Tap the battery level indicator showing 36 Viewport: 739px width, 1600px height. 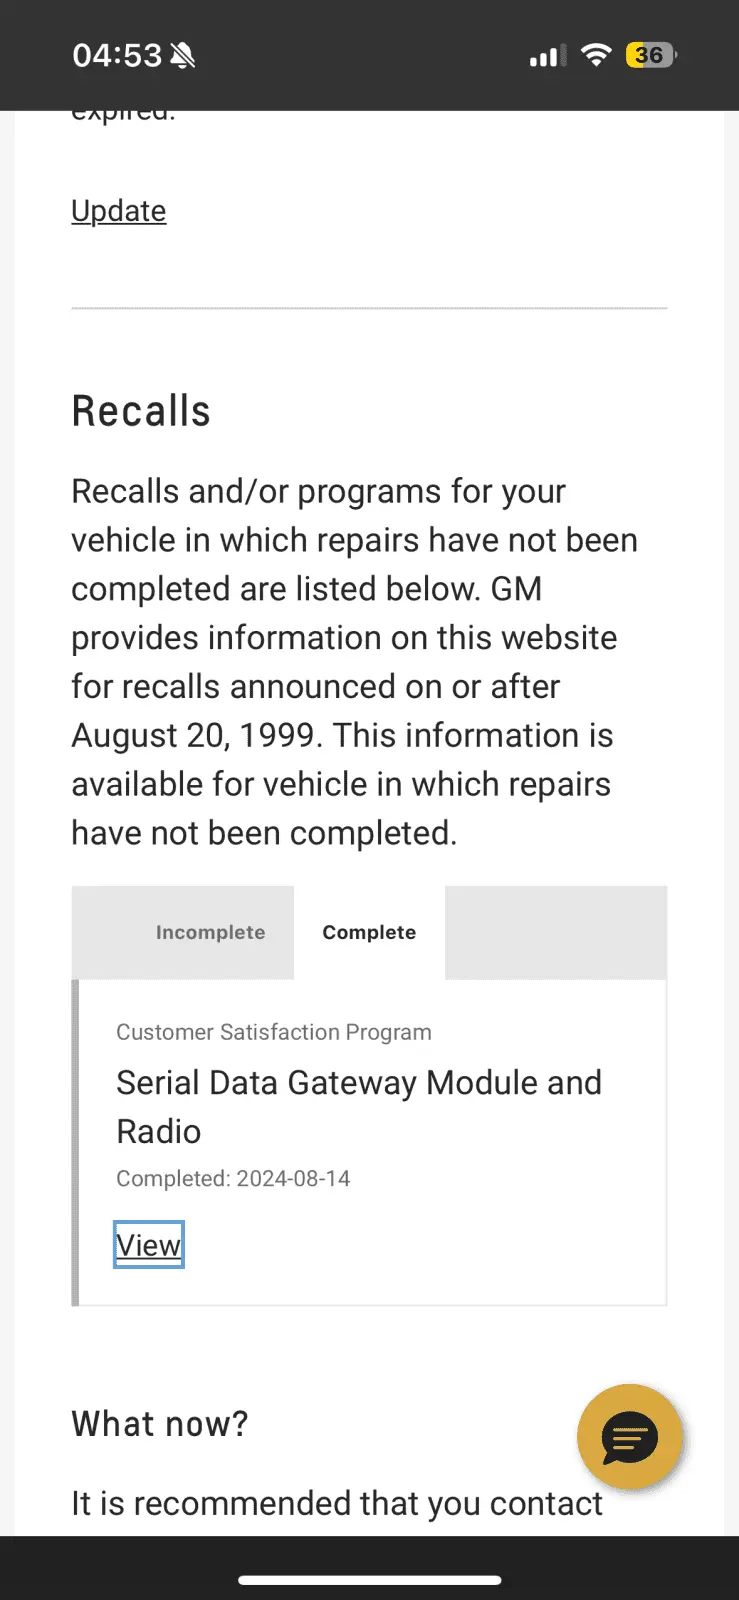pos(651,55)
